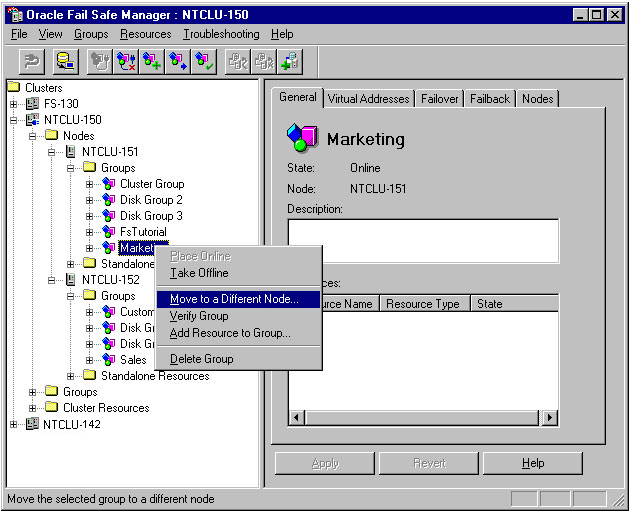Choose Move to a Different Node
This screenshot has width=629, height=511.
(239, 299)
